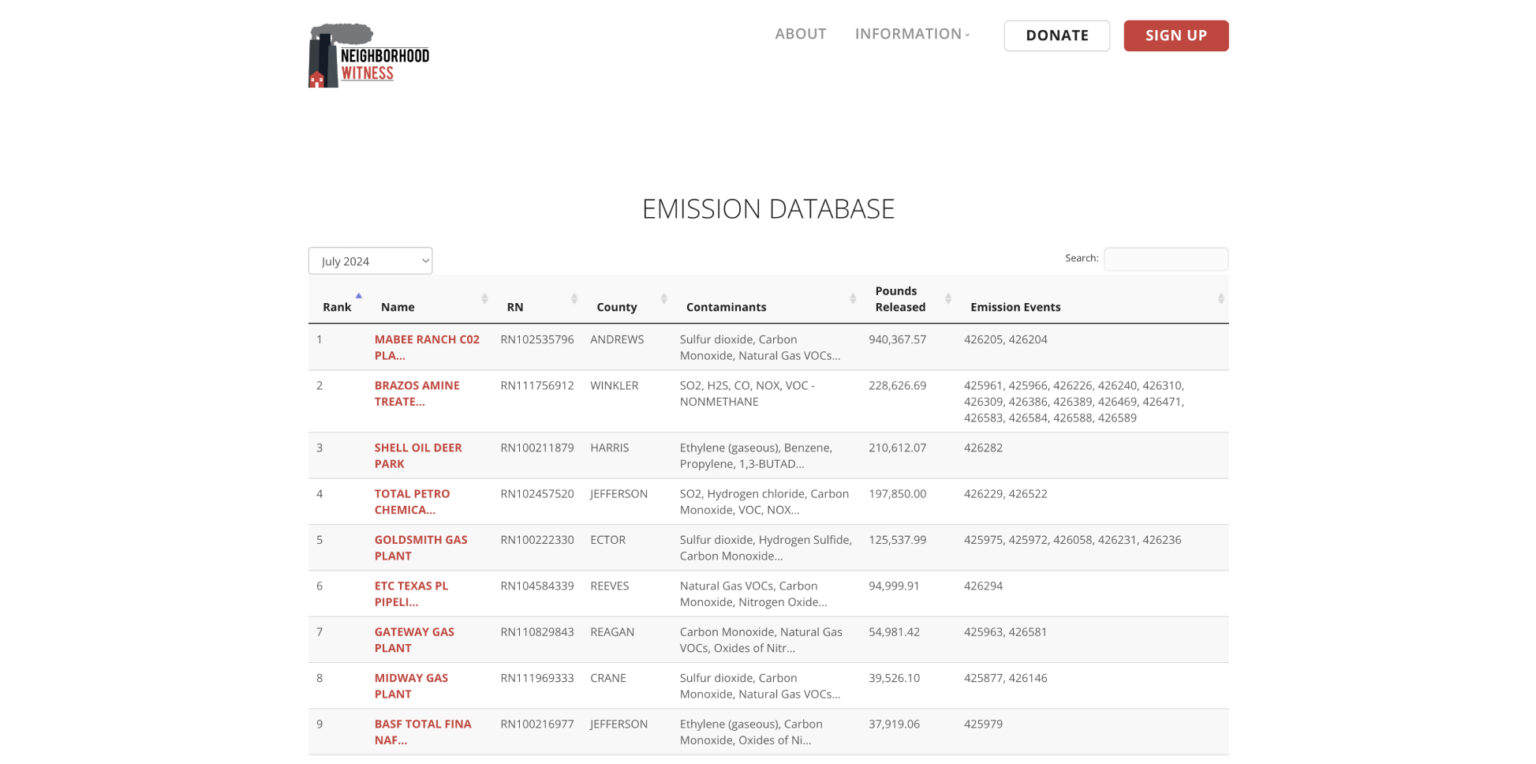Click the Name column sort icon
This screenshot has width=1536, height=764.
[484, 298]
